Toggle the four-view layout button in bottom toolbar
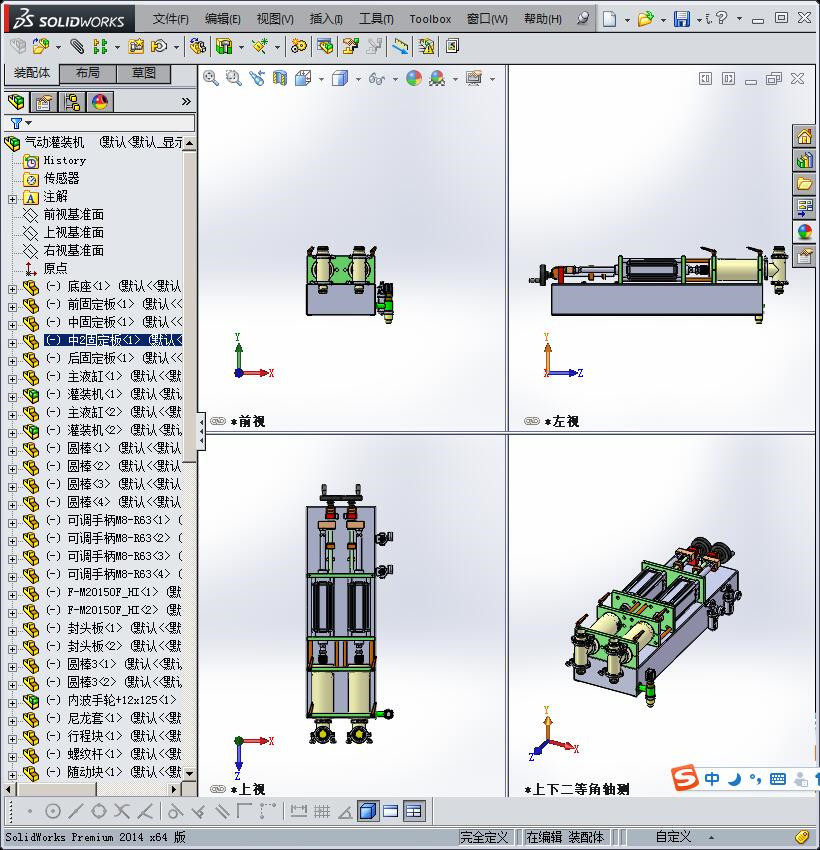This screenshot has height=850, width=820. tap(414, 811)
